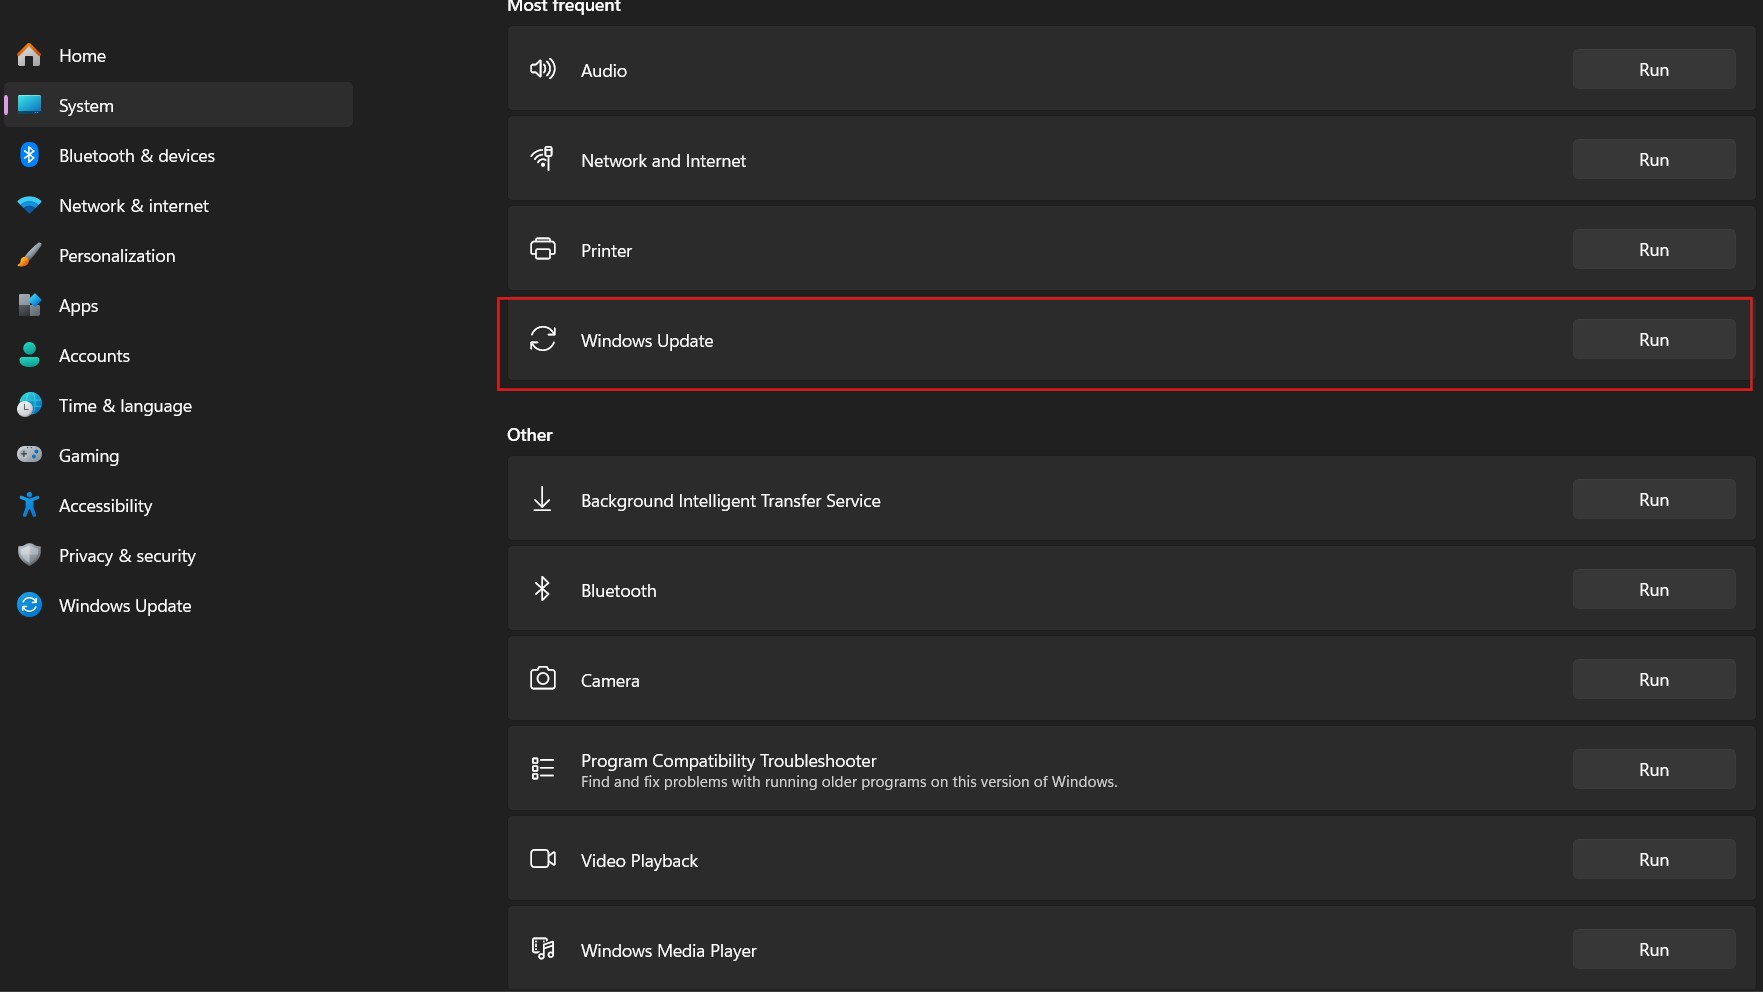Run the Program Compatibility Troubleshooter

[1653, 770]
